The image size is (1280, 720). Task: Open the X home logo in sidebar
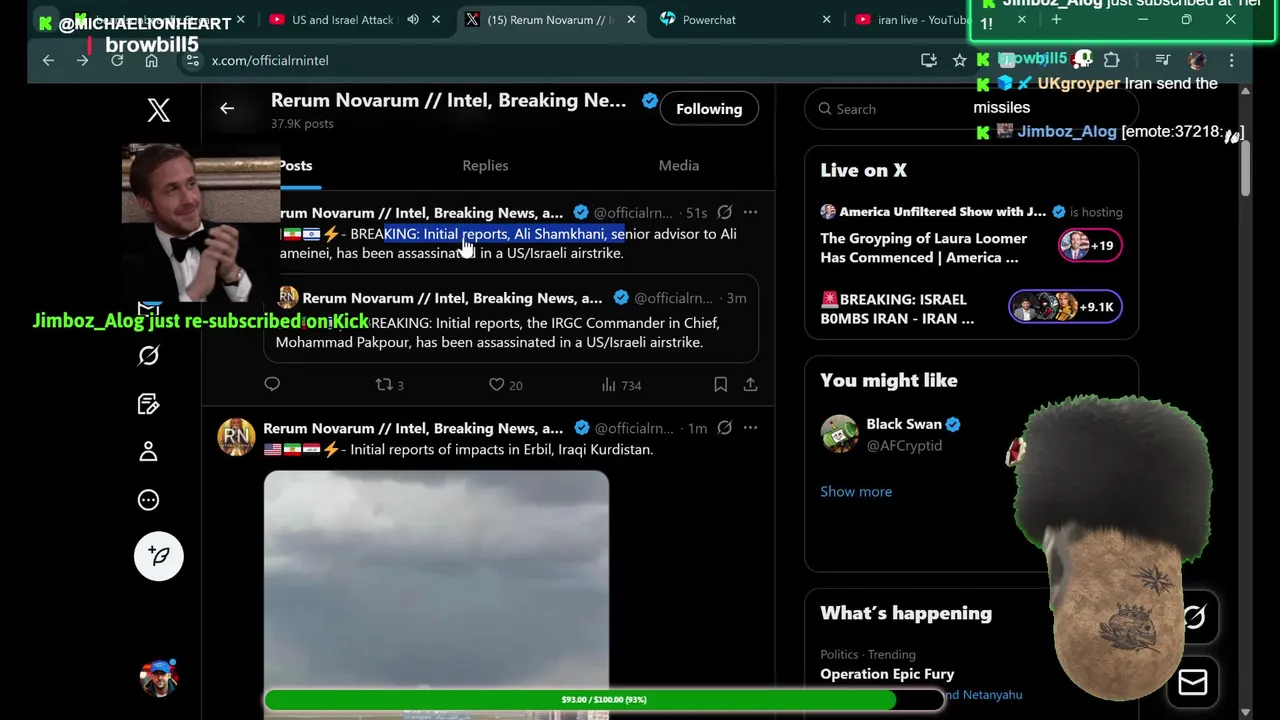point(158,110)
